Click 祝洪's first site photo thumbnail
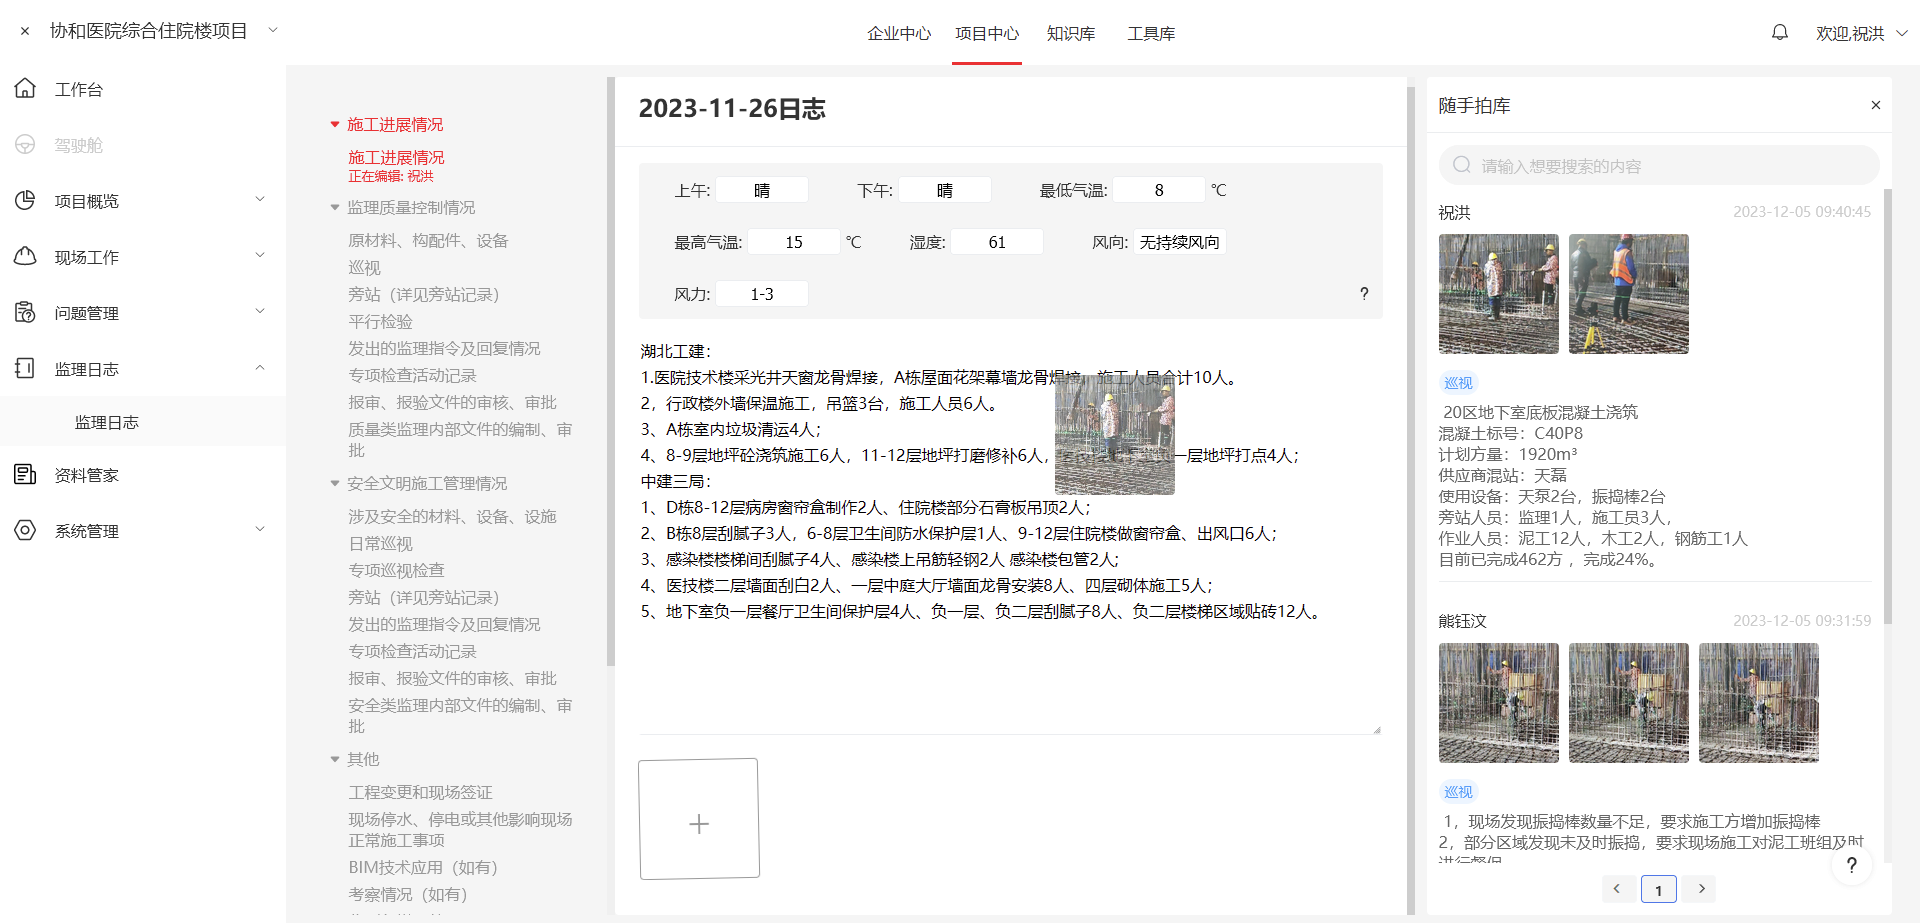Screen dimensions: 1920x923 click(x=1498, y=294)
